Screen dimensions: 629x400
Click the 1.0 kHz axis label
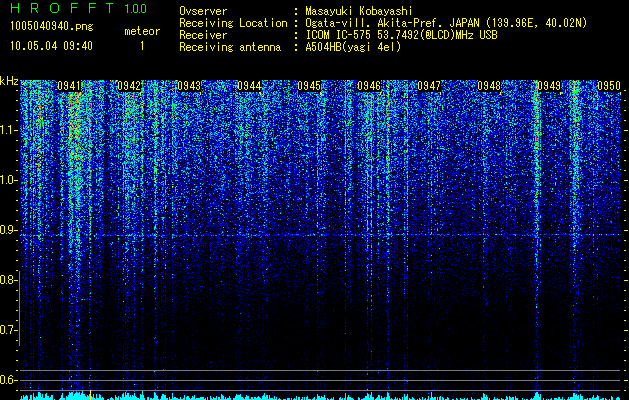(x=7, y=181)
